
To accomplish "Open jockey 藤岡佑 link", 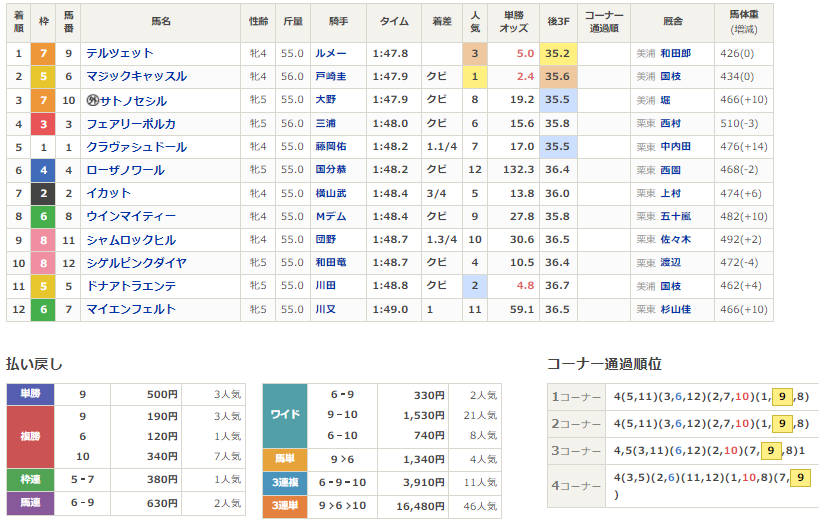I will point(331,146).
